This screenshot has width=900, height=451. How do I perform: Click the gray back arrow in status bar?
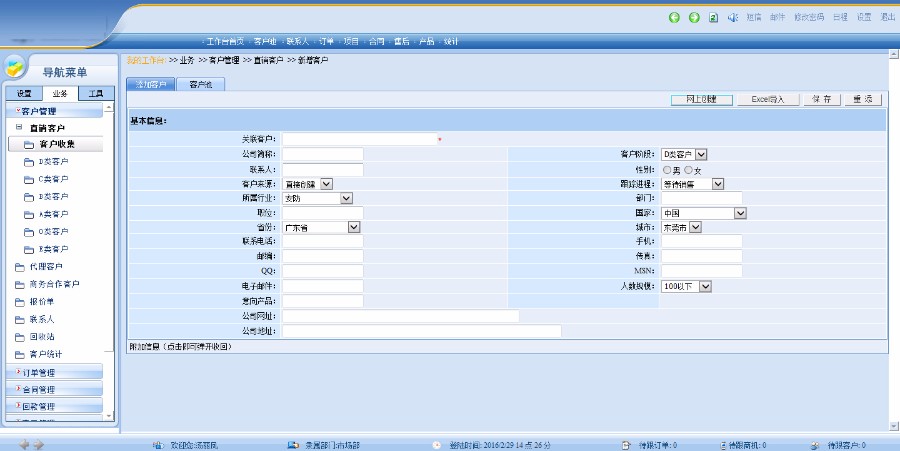(24, 444)
